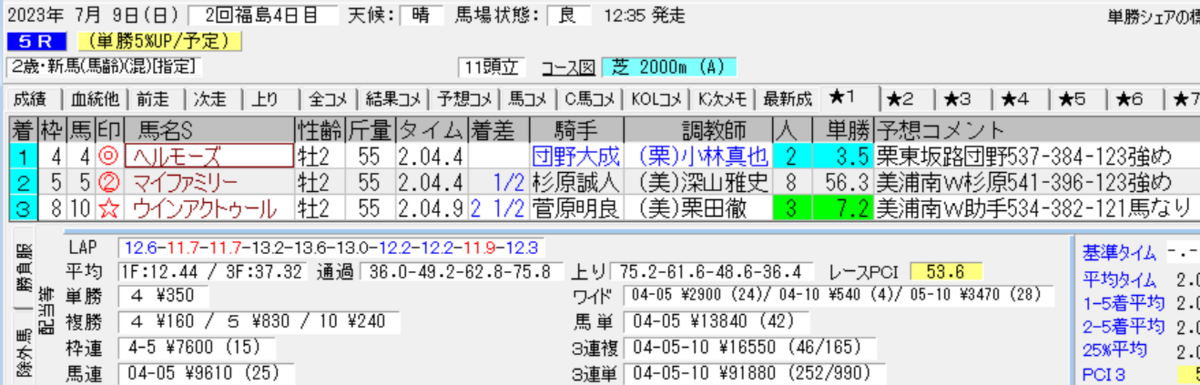Select the 前走 tab
This screenshot has height=385, width=1200.
[153, 99]
